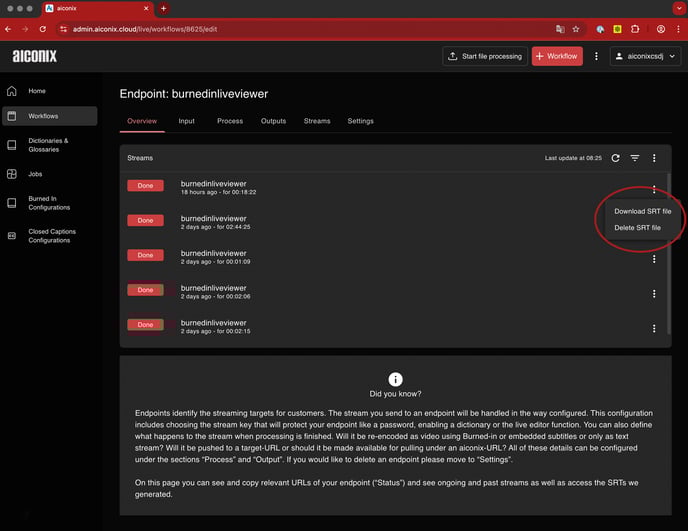This screenshot has width=688, height=531.
Task: Open the Streams filter icon
Action: point(634,158)
